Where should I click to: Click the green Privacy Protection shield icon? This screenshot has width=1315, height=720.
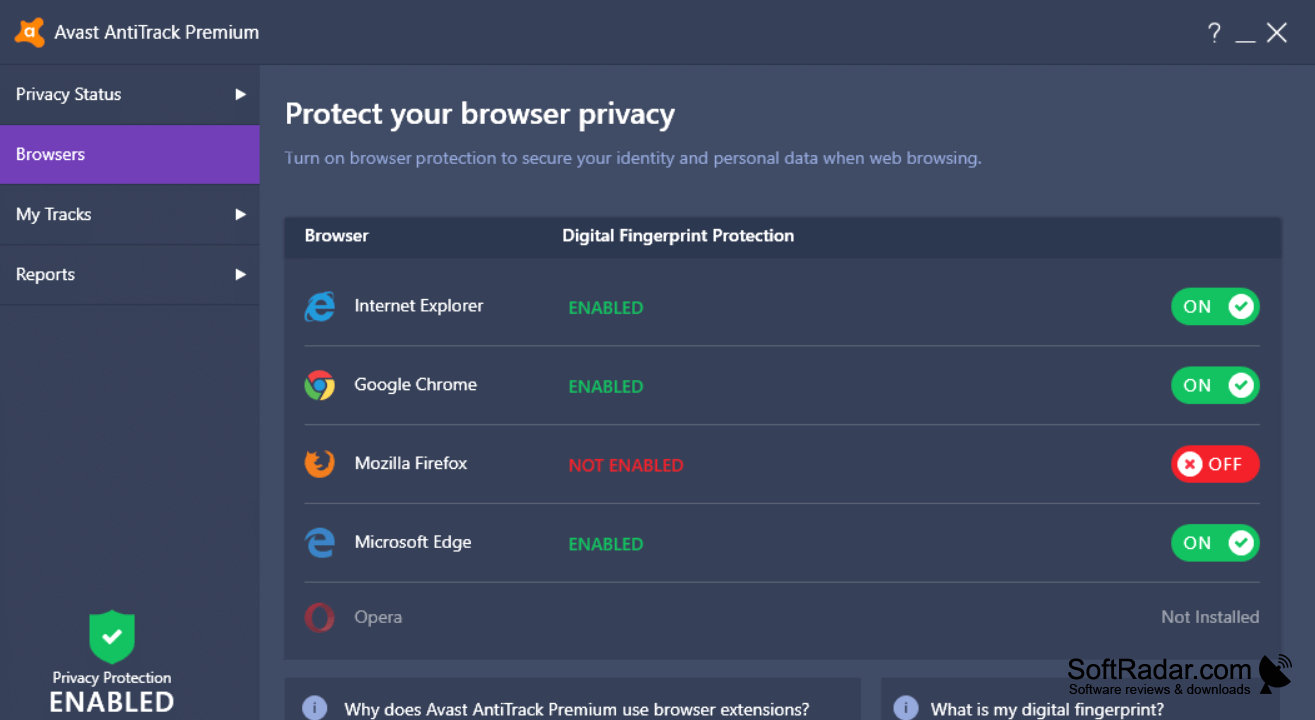coord(112,637)
